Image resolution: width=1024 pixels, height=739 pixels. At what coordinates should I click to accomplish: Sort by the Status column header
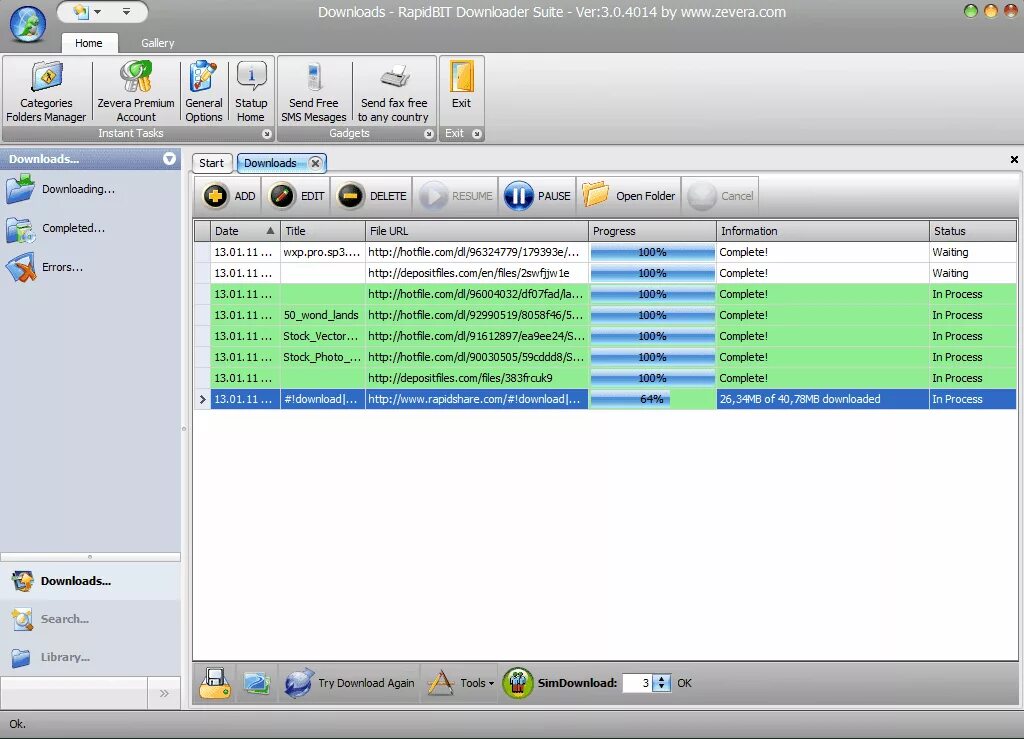point(973,231)
